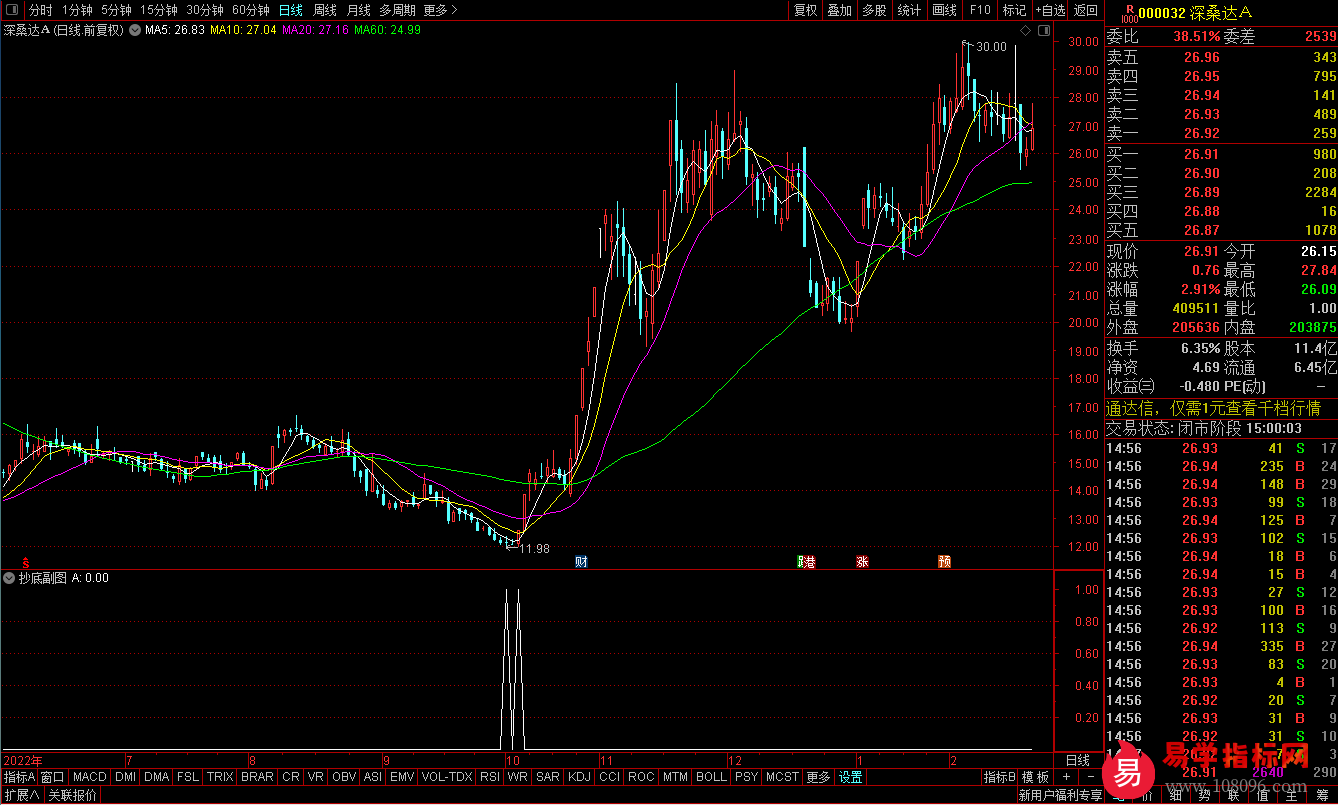Switch to 30分钟 period
Image resolution: width=1338 pixels, height=805 pixels.
205,10
